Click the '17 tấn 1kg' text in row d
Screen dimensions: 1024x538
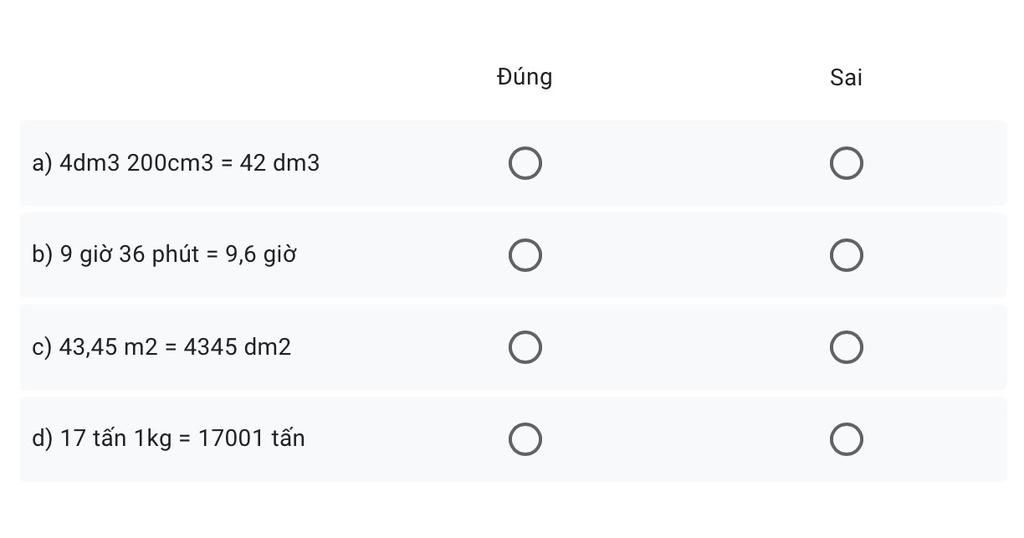coord(116,438)
